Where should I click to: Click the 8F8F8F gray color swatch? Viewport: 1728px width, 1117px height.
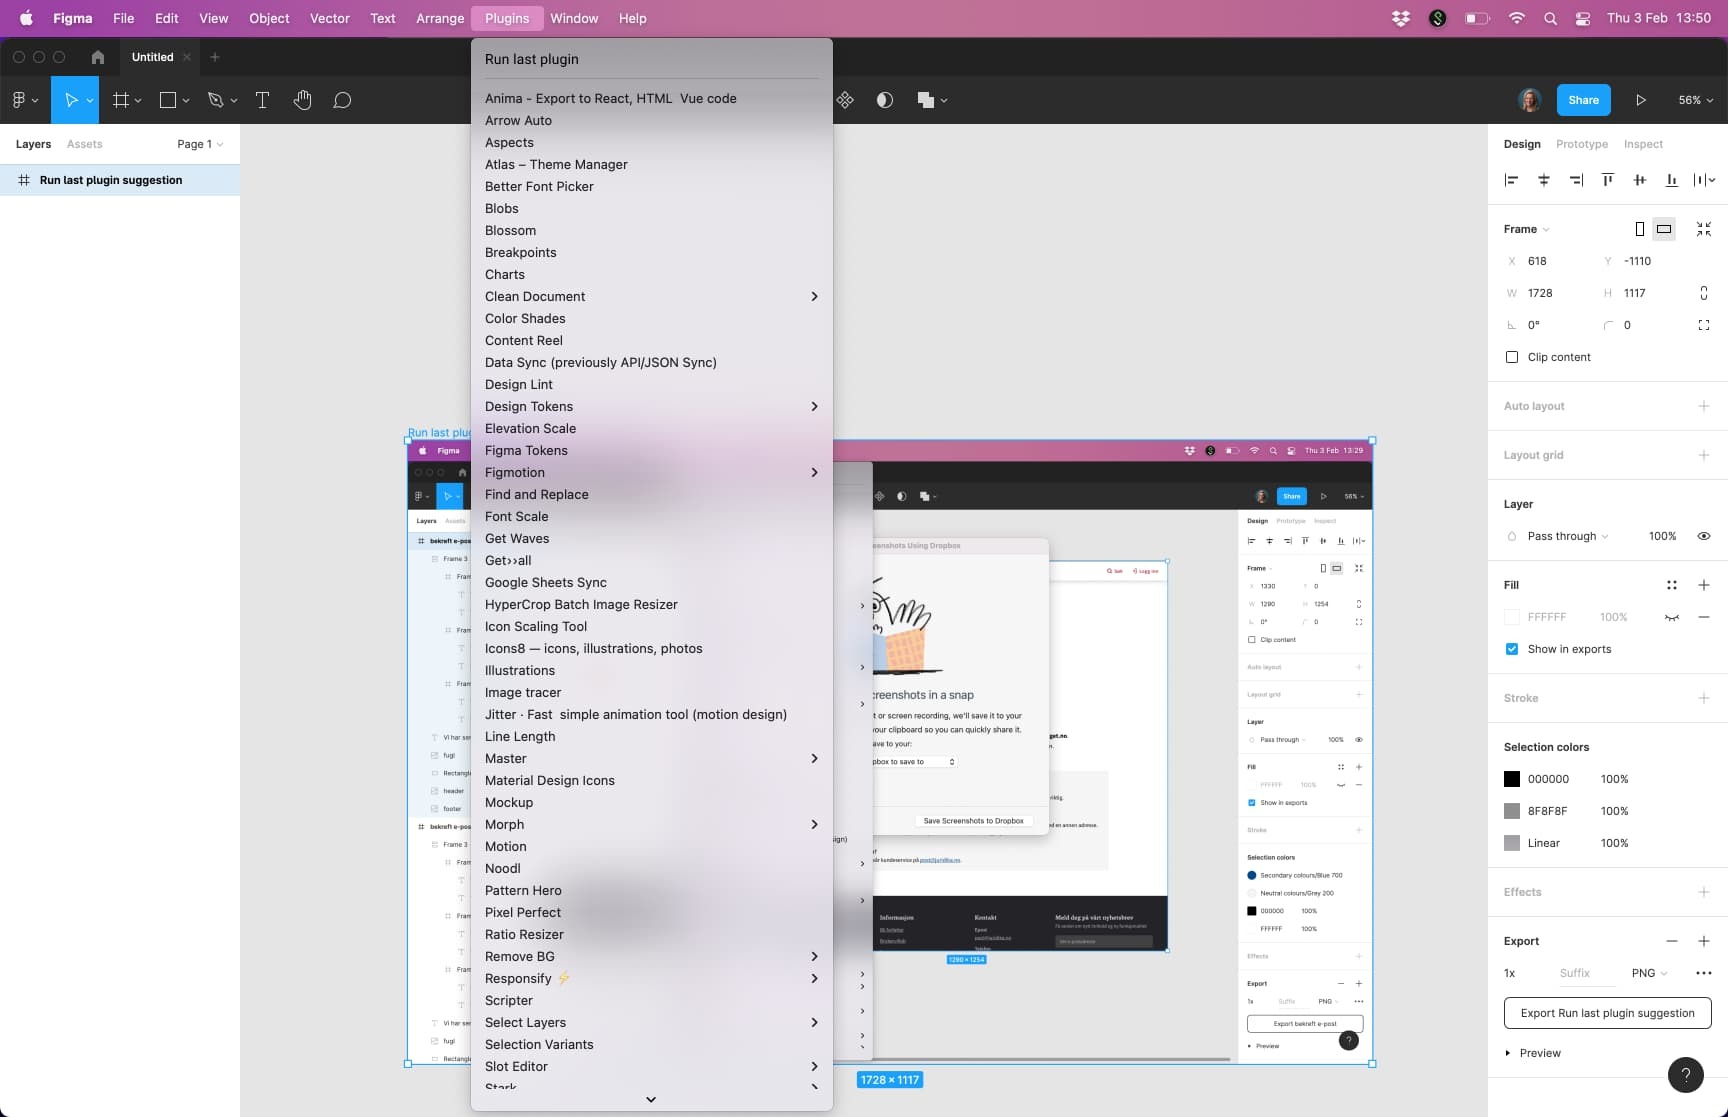point(1512,811)
